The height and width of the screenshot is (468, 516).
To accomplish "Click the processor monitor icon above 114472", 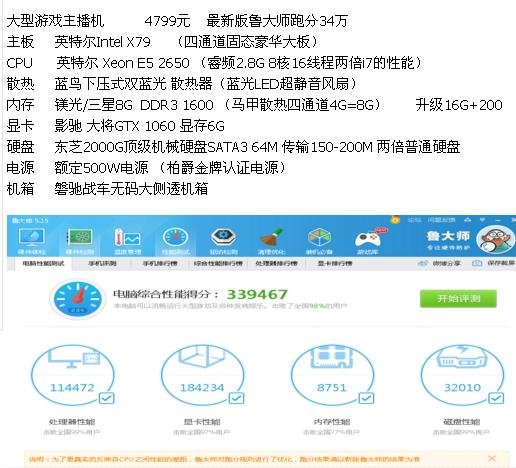I will tap(73, 358).
